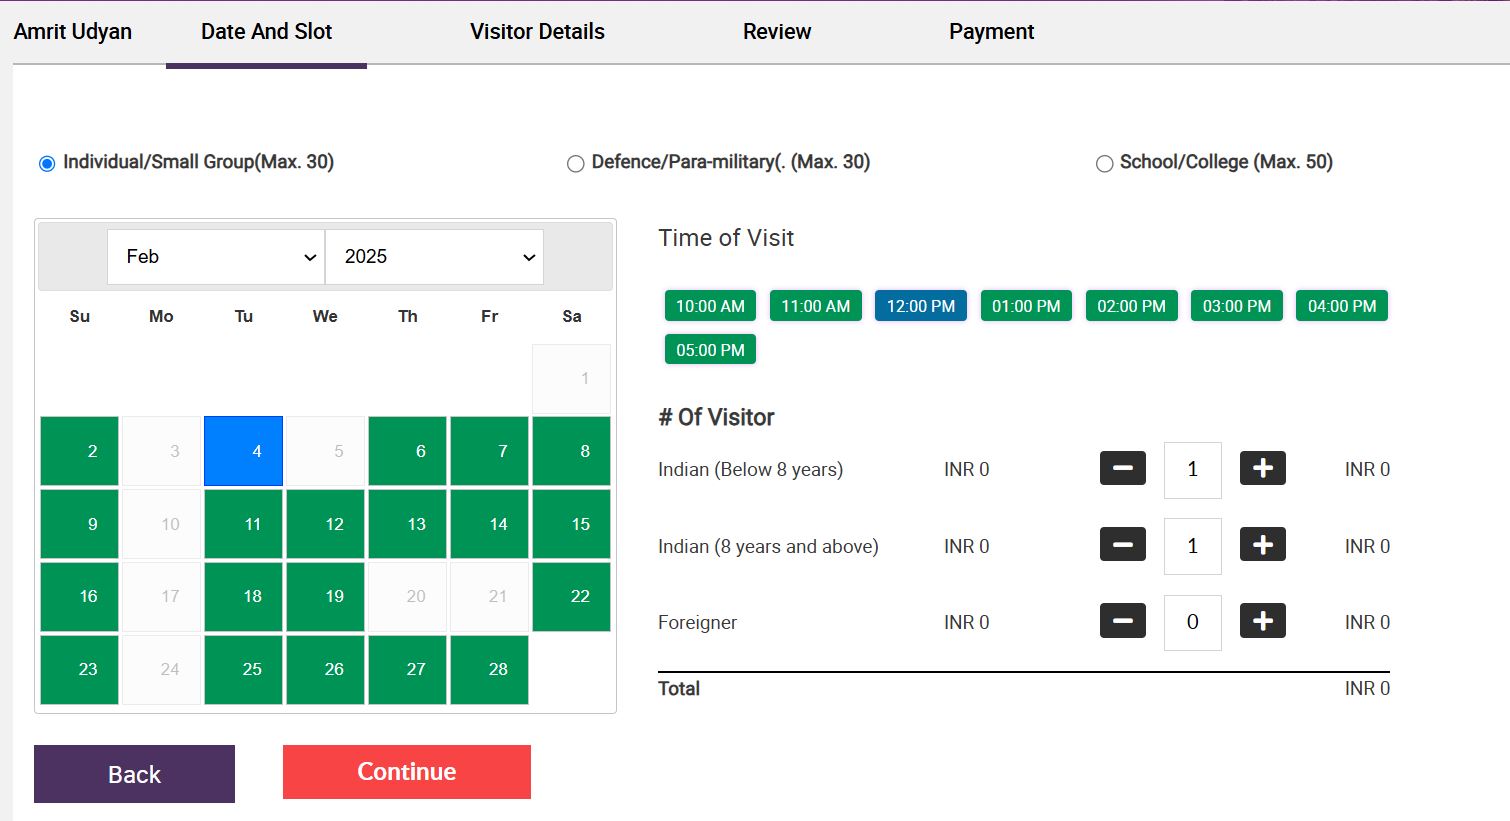
Task: Reduce Foreigner visitor count with minus
Action: coord(1122,621)
